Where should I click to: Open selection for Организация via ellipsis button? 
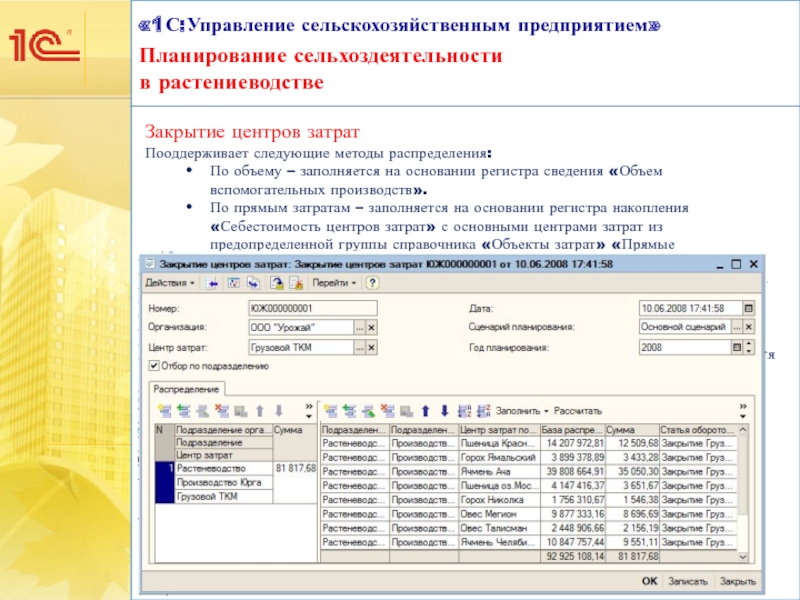[360, 328]
